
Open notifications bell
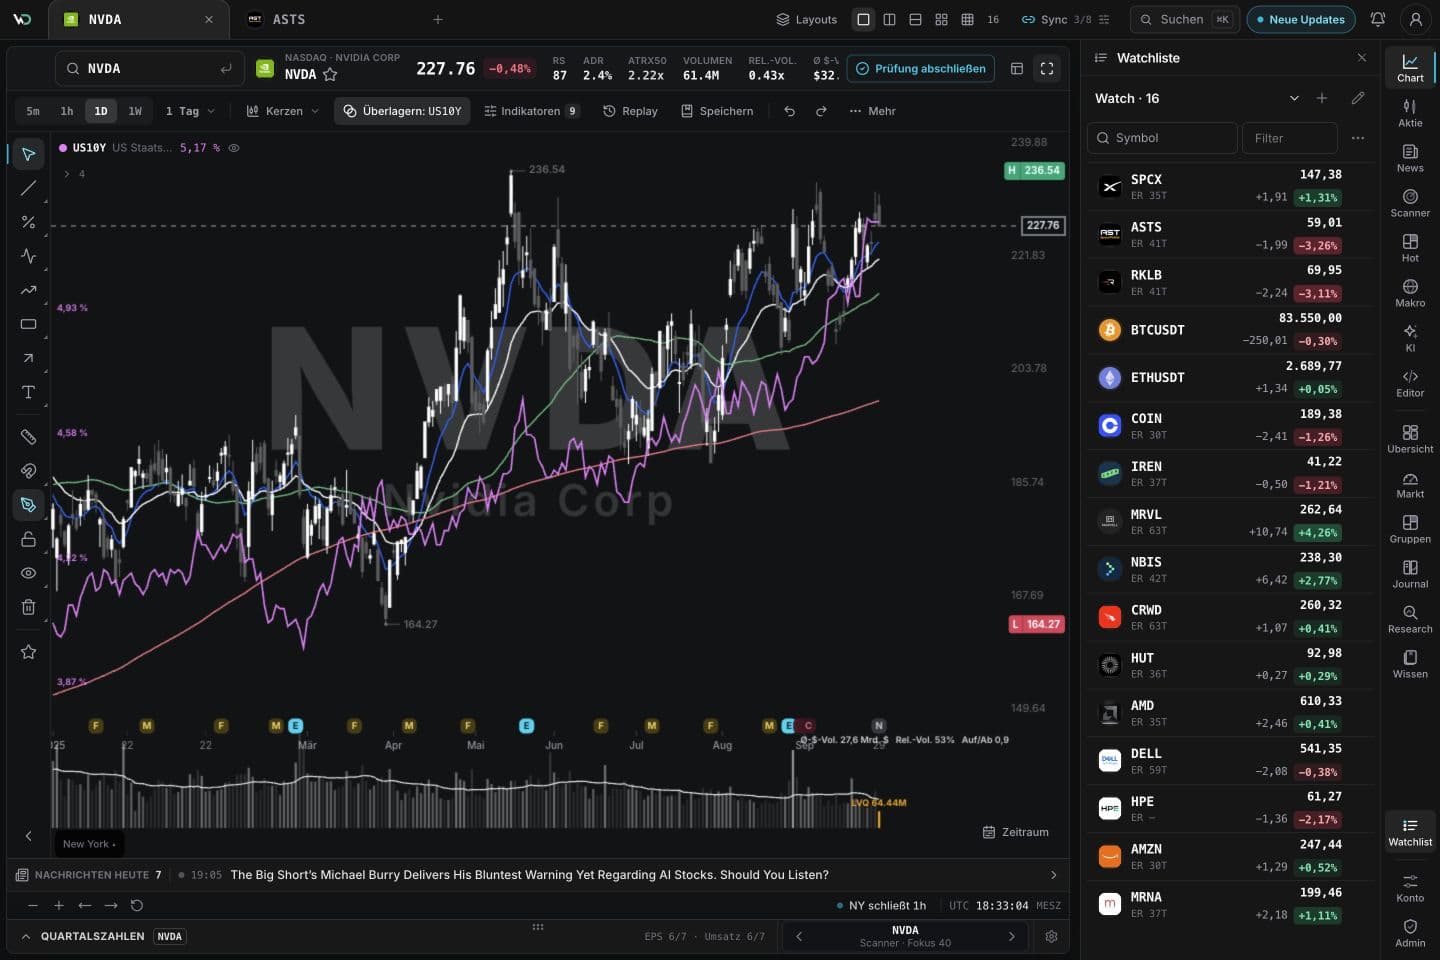point(1378,19)
